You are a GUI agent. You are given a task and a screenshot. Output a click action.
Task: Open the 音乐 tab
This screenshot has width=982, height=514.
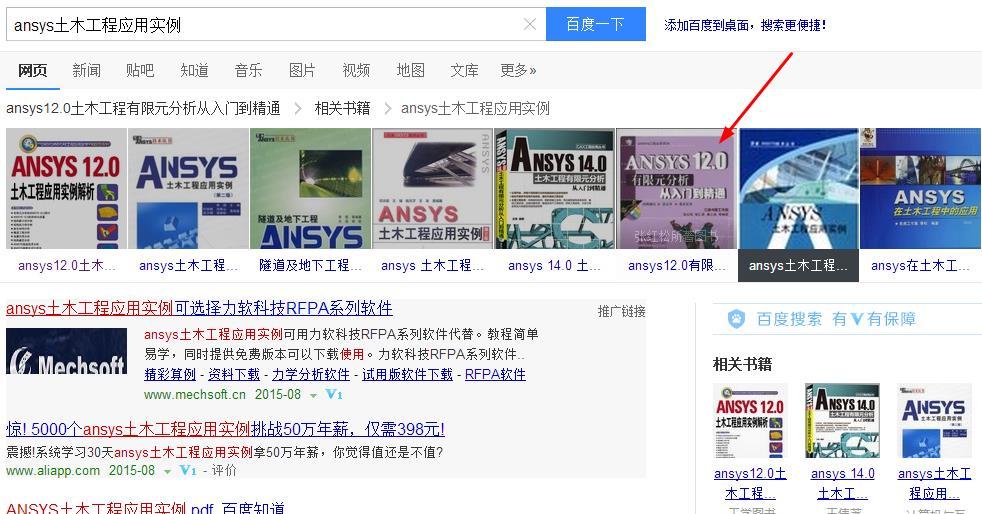pyautogui.click(x=248, y=70)
